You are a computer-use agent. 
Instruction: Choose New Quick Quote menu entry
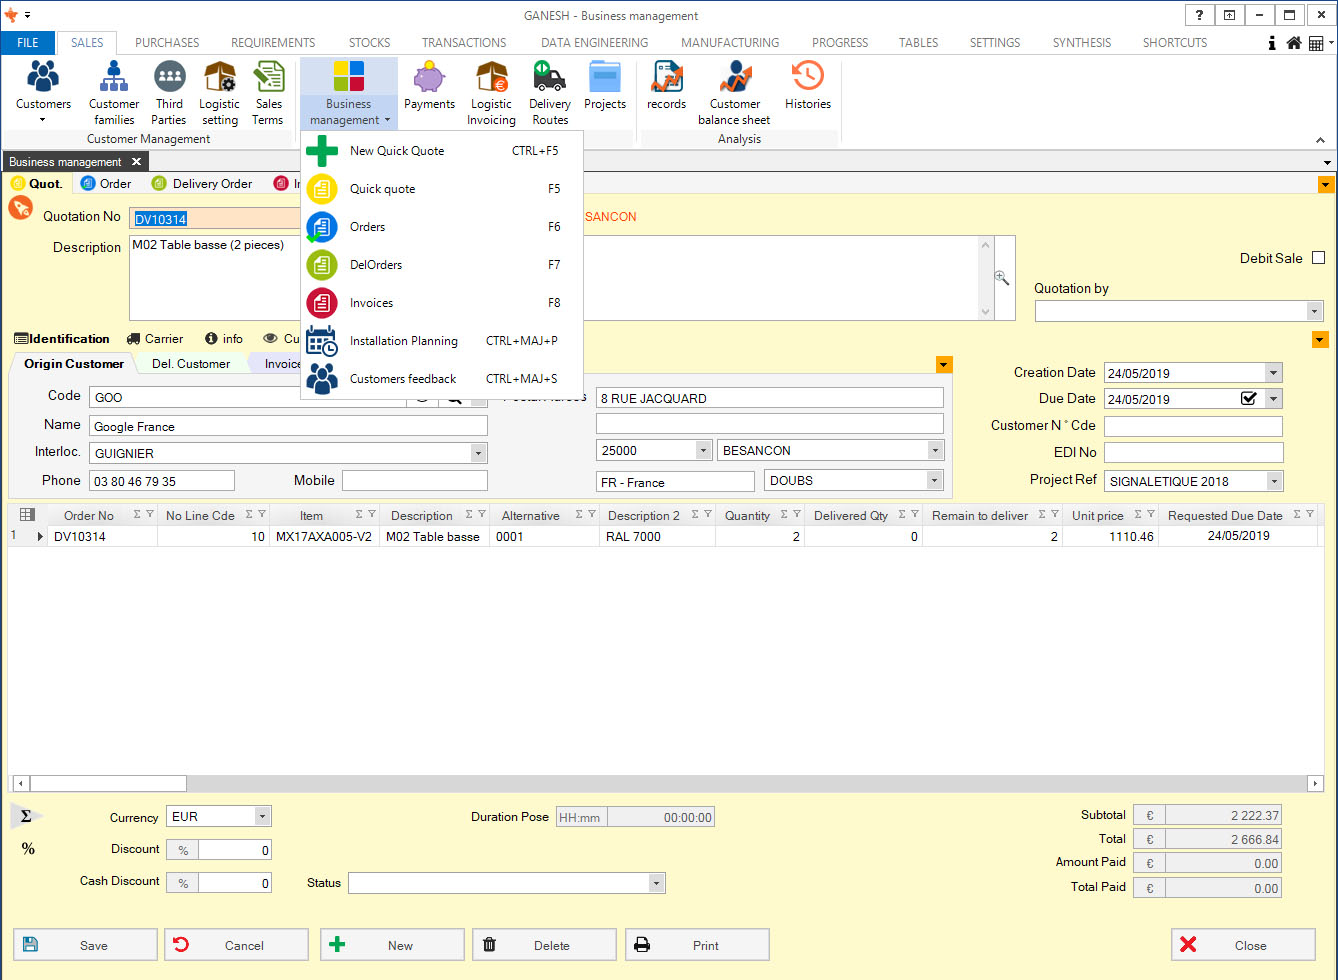(397, 151)
